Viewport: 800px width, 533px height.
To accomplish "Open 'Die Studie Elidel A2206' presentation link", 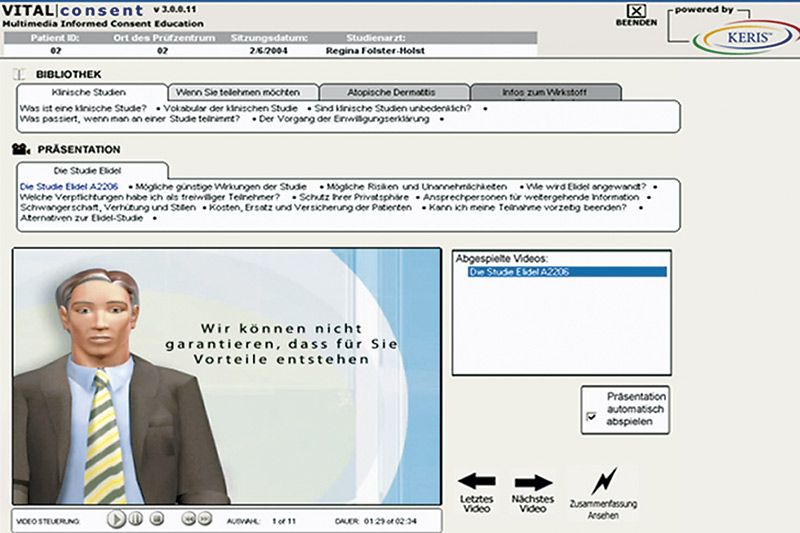I will [69, 187].
